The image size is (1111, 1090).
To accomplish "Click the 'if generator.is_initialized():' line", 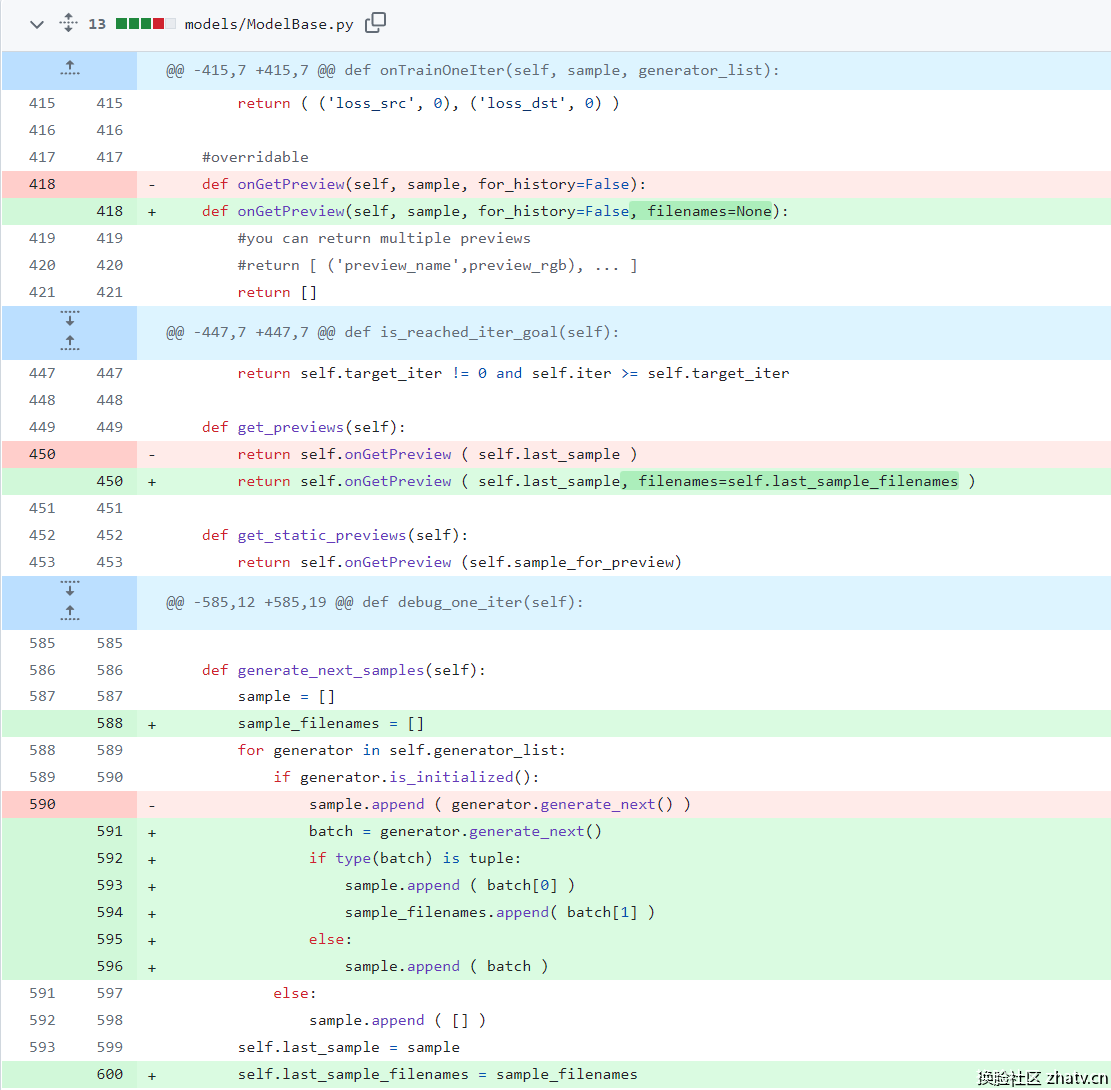I will coord(406,777).
